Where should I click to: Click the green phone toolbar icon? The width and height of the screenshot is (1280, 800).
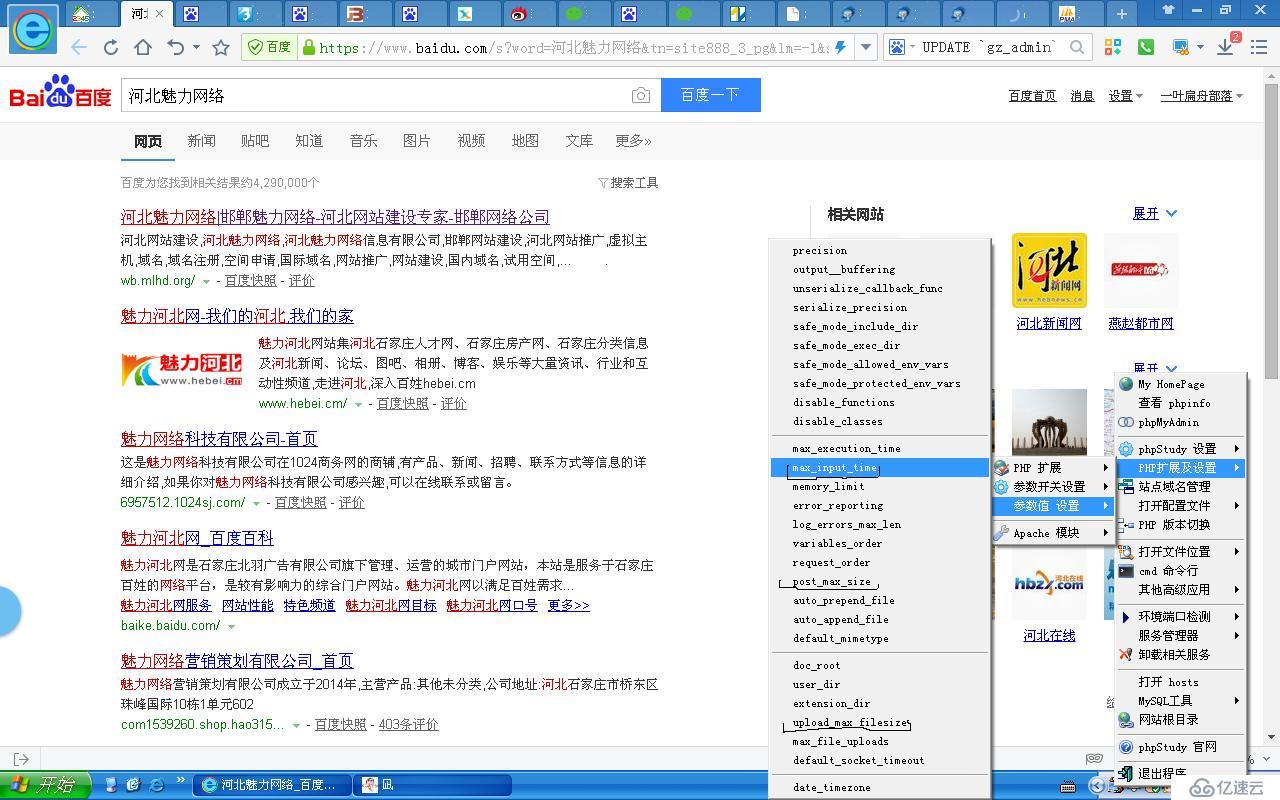tap(1145, 47)
